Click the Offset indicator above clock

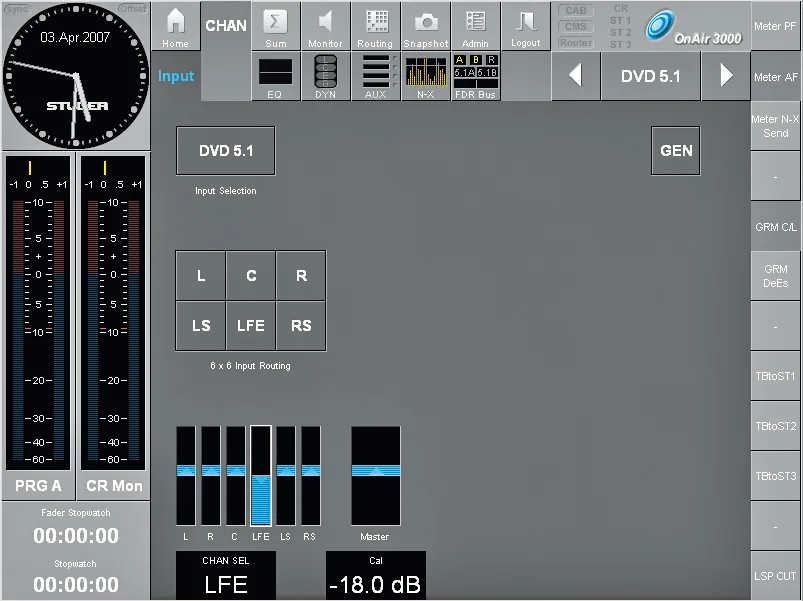[133, 9]
